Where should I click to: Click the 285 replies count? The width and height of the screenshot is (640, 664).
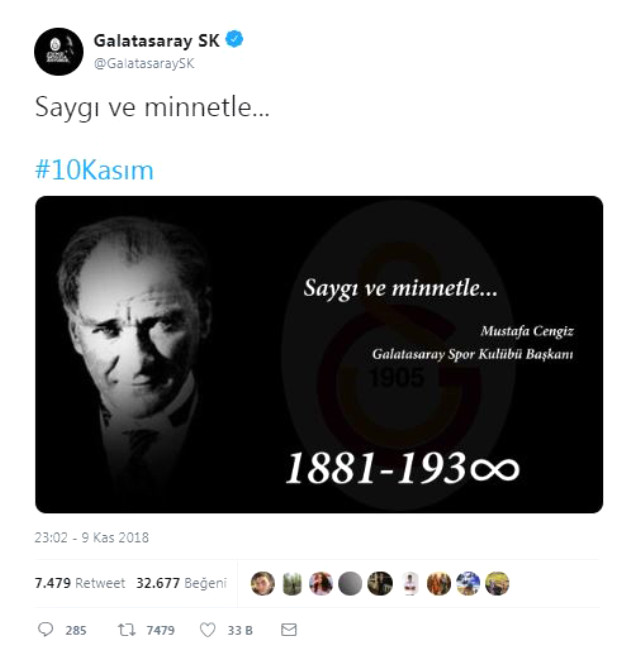coord(76,630)
